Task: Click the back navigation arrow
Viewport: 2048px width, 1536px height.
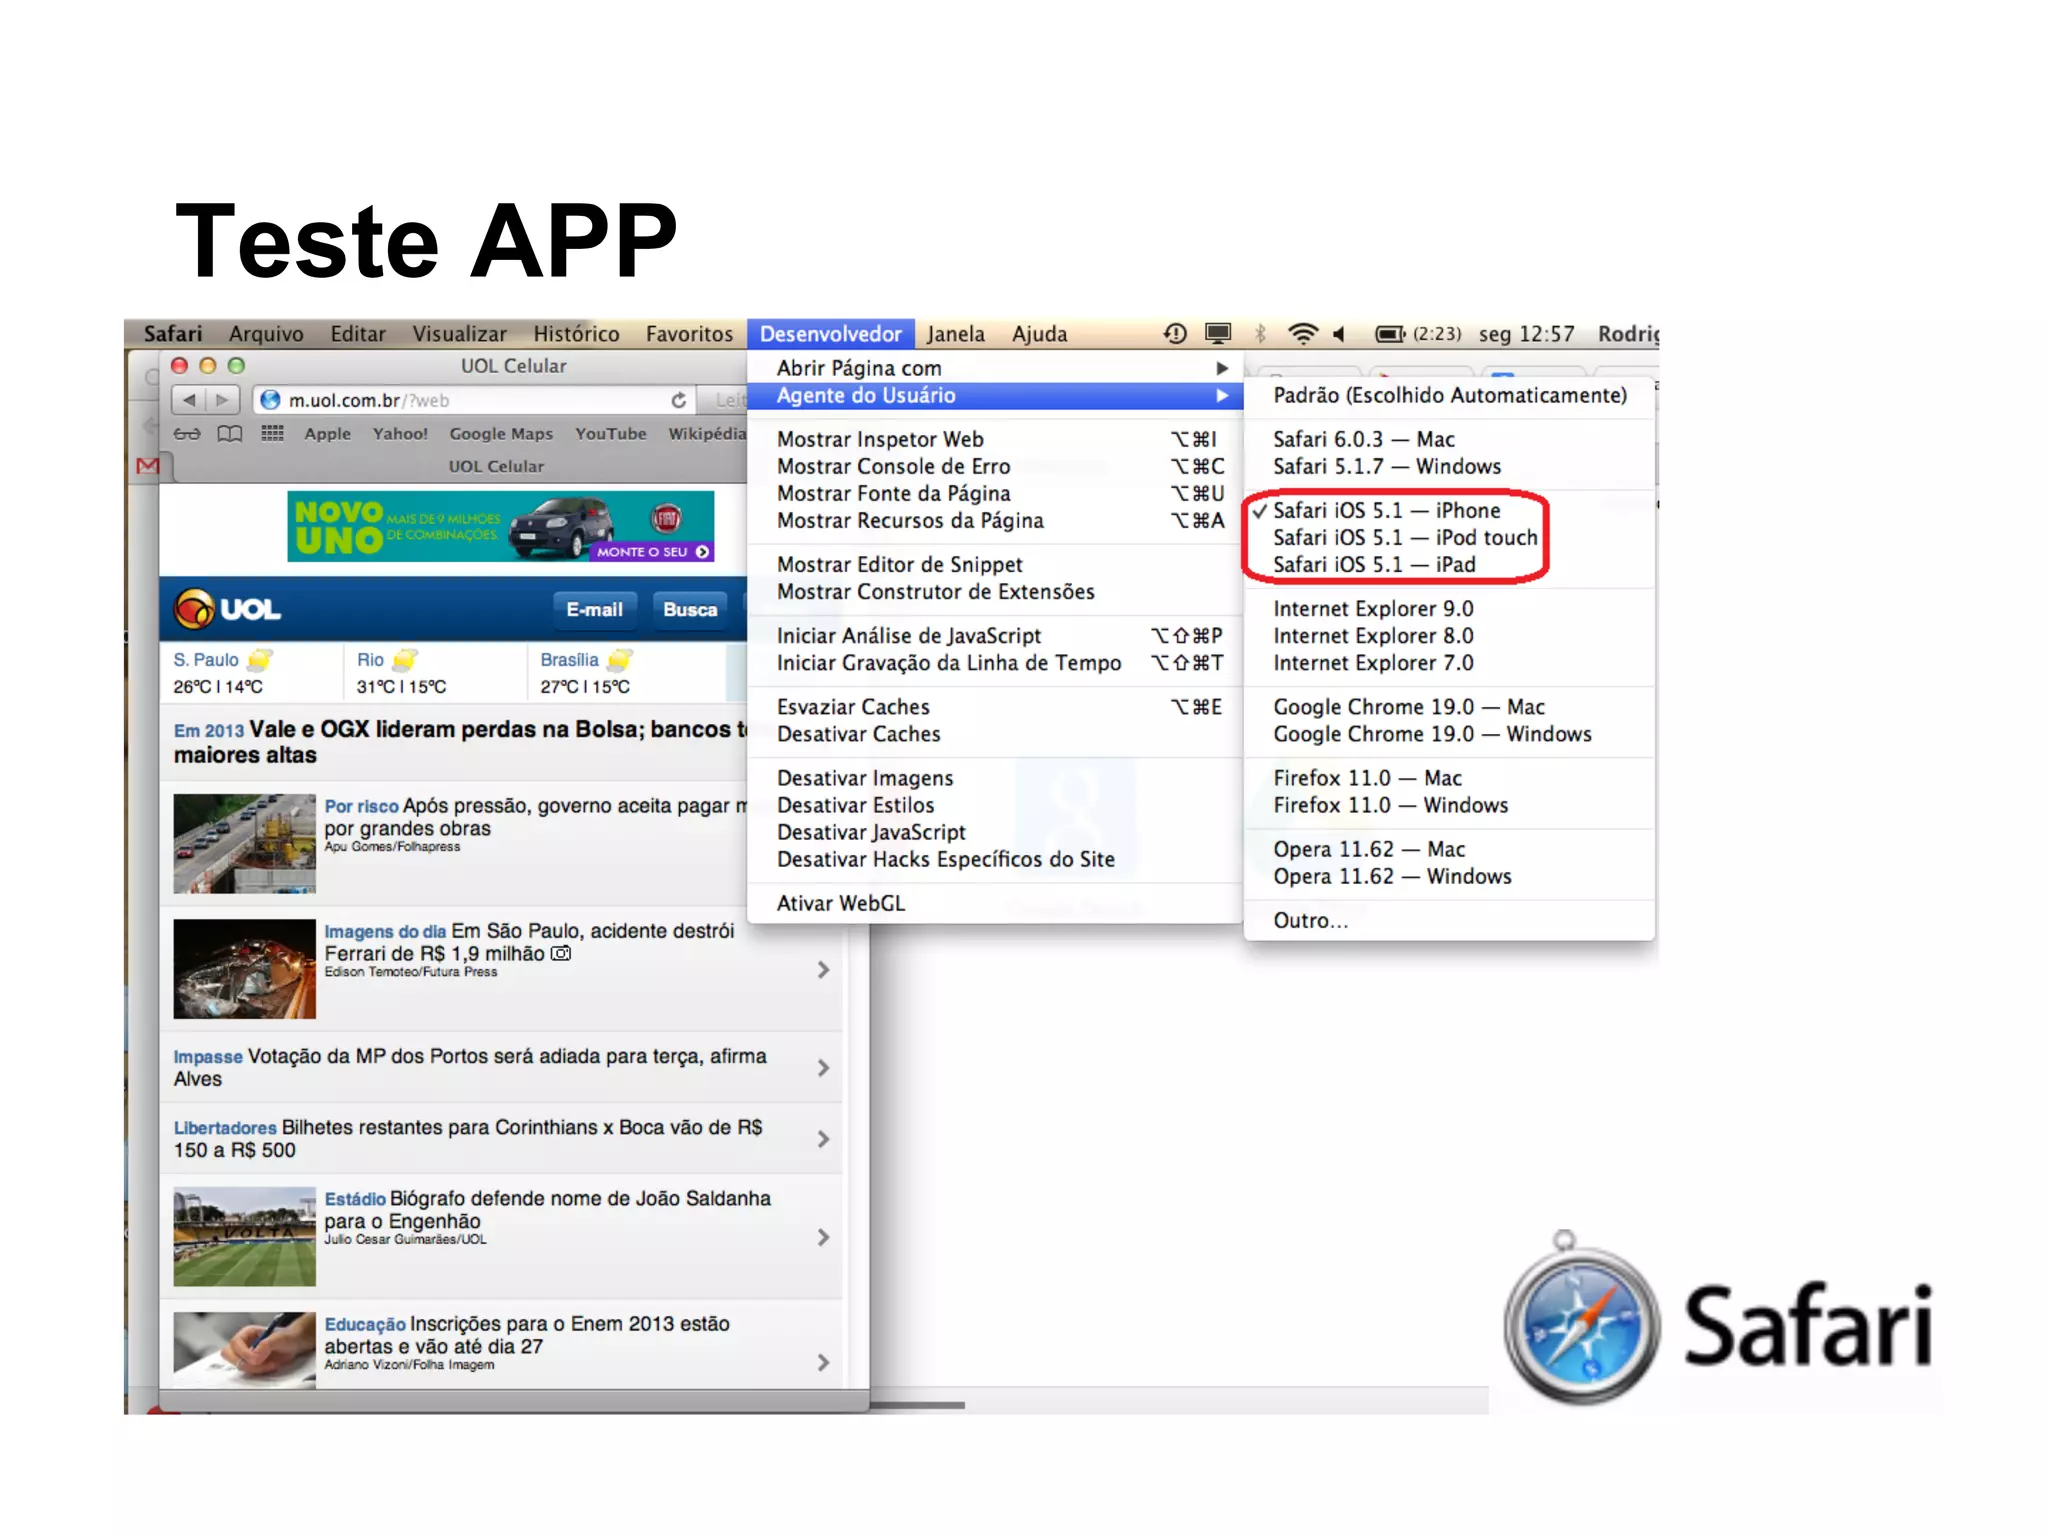Action: [189, 400]
